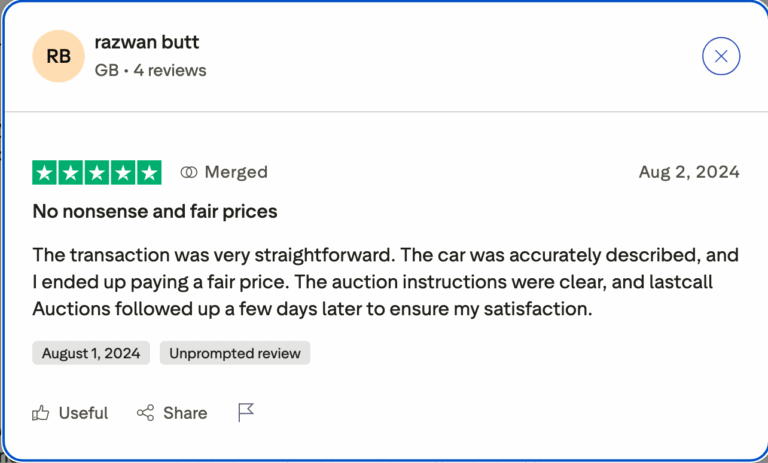Click the Aug 2, 2024 review date
This screenshot has width=768, height=463.
[x=689, y=172]
